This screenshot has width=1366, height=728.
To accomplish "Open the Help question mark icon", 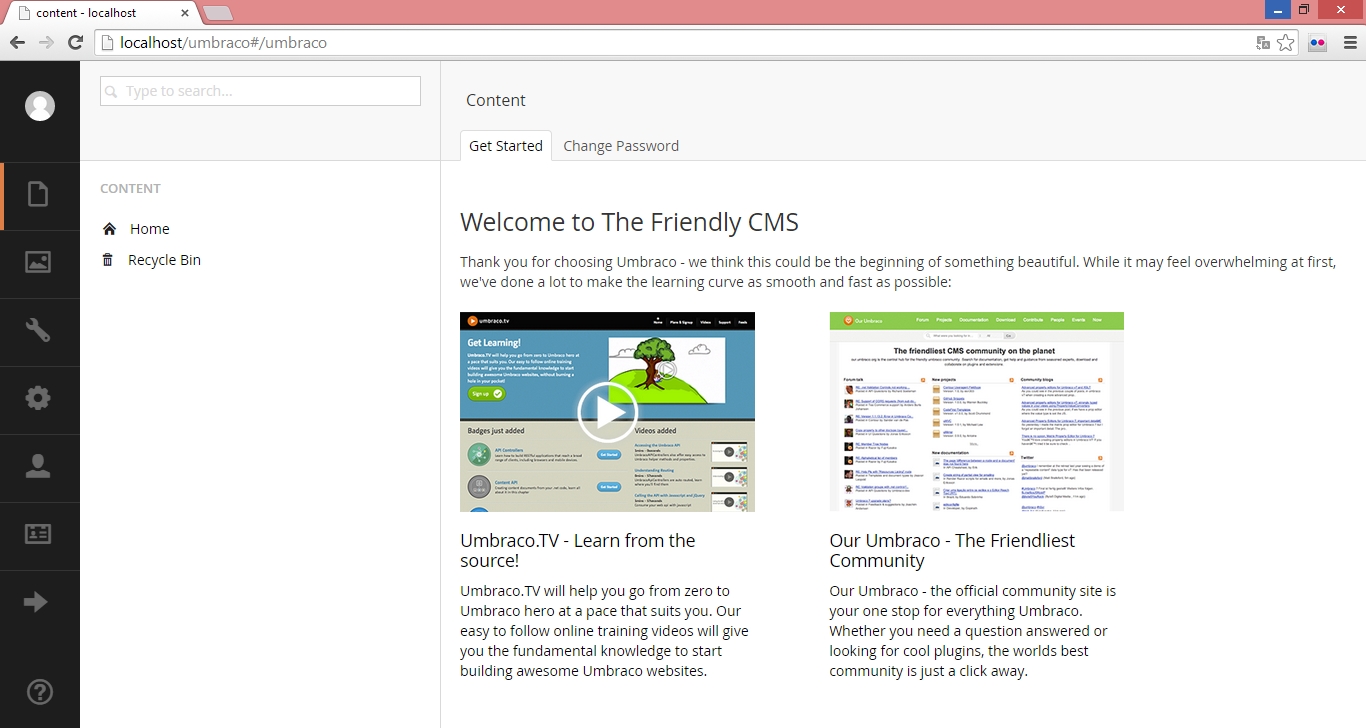I will coord(39,691).
